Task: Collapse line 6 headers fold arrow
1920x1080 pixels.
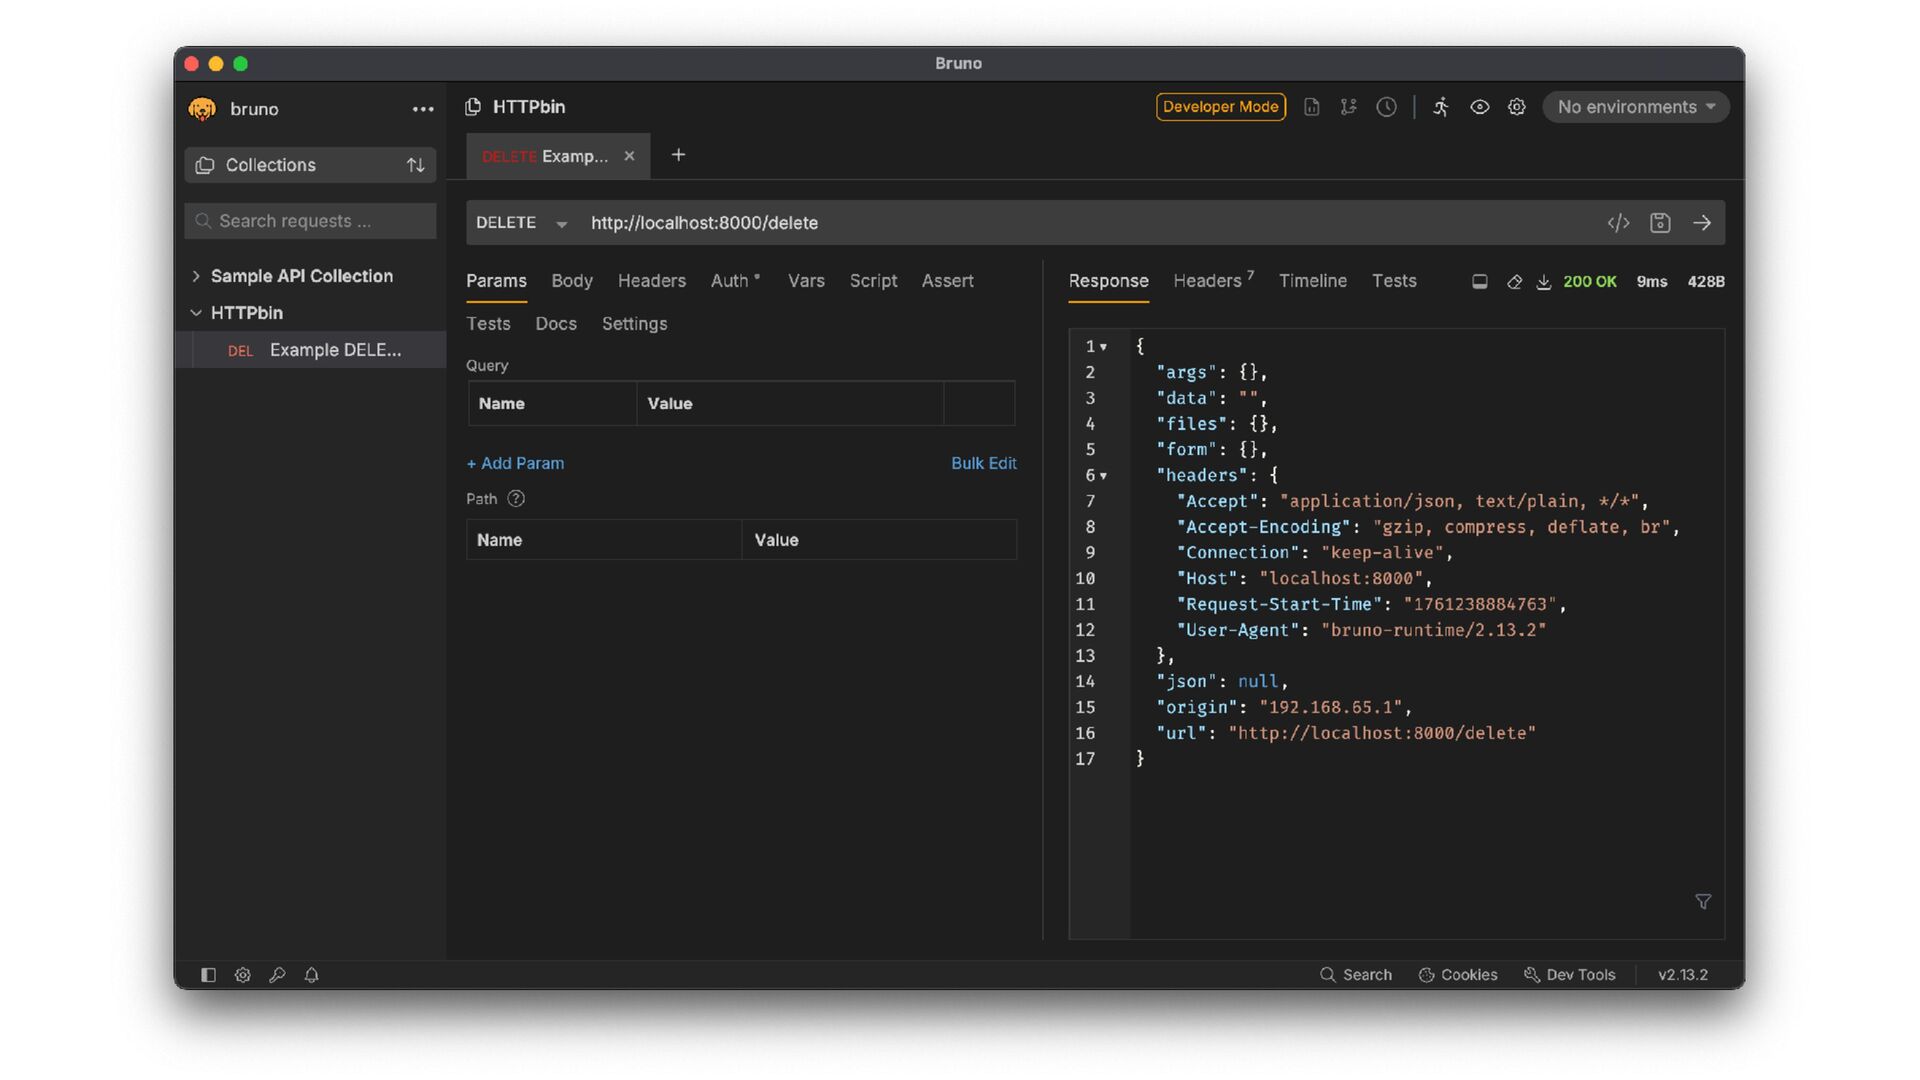Action: coord(1104,476)
